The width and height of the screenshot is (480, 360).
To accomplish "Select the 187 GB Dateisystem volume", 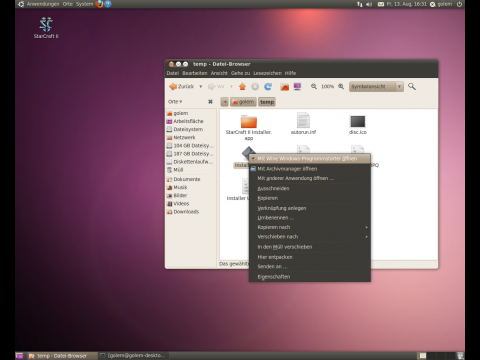I will pos(191,154).
